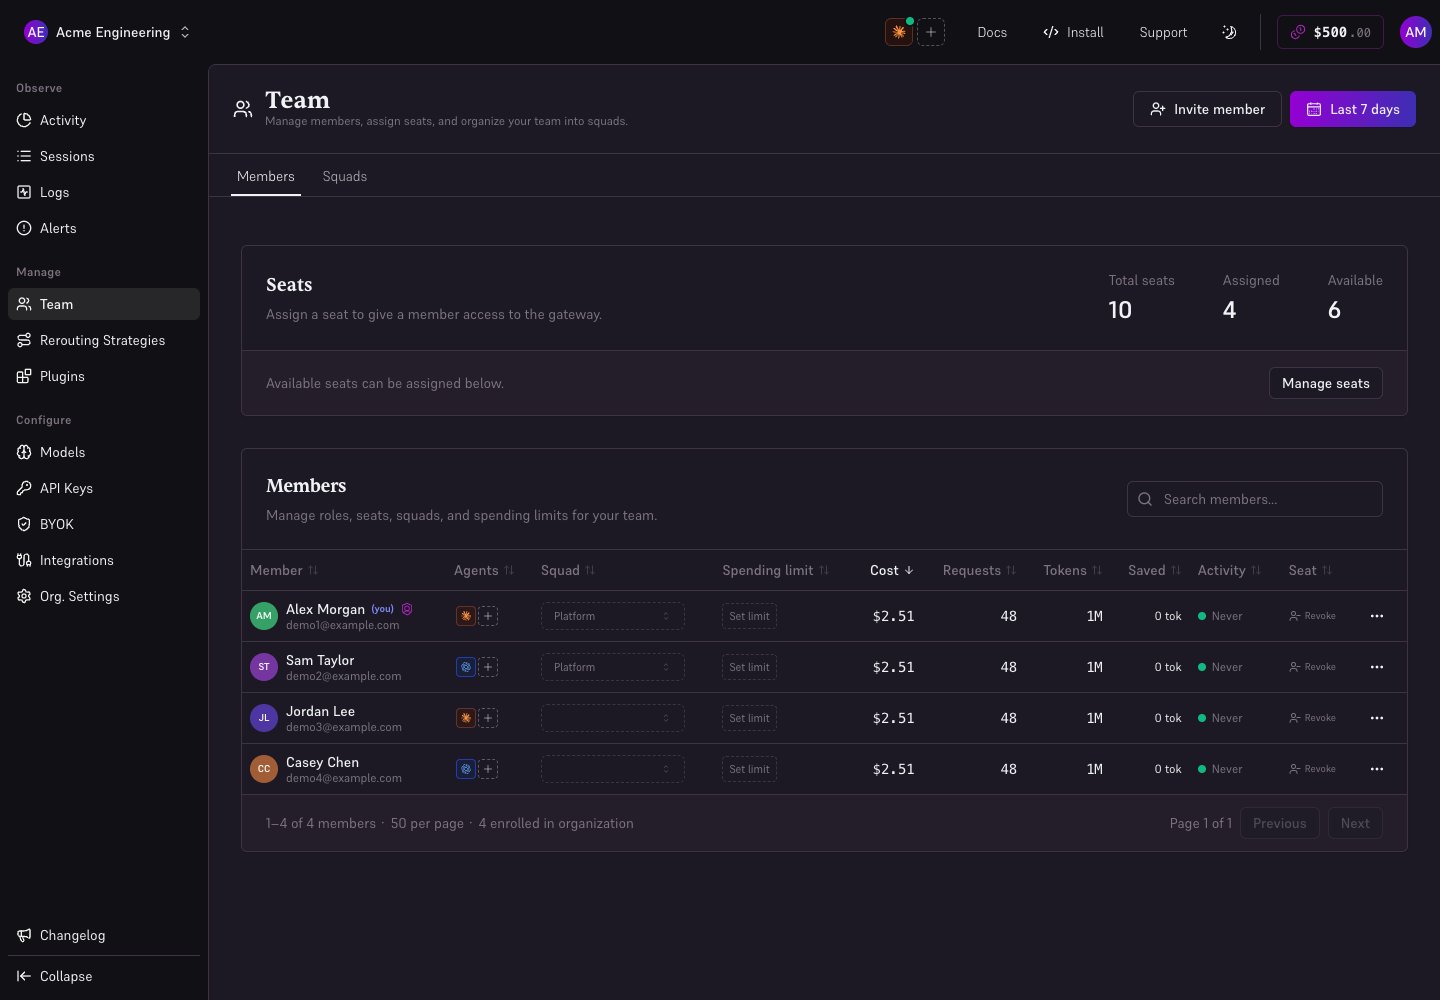The height and width of the screenshot is (1000, 1440).
Task: Open more options for Alex Morgan
Action: click(1377, 616)
